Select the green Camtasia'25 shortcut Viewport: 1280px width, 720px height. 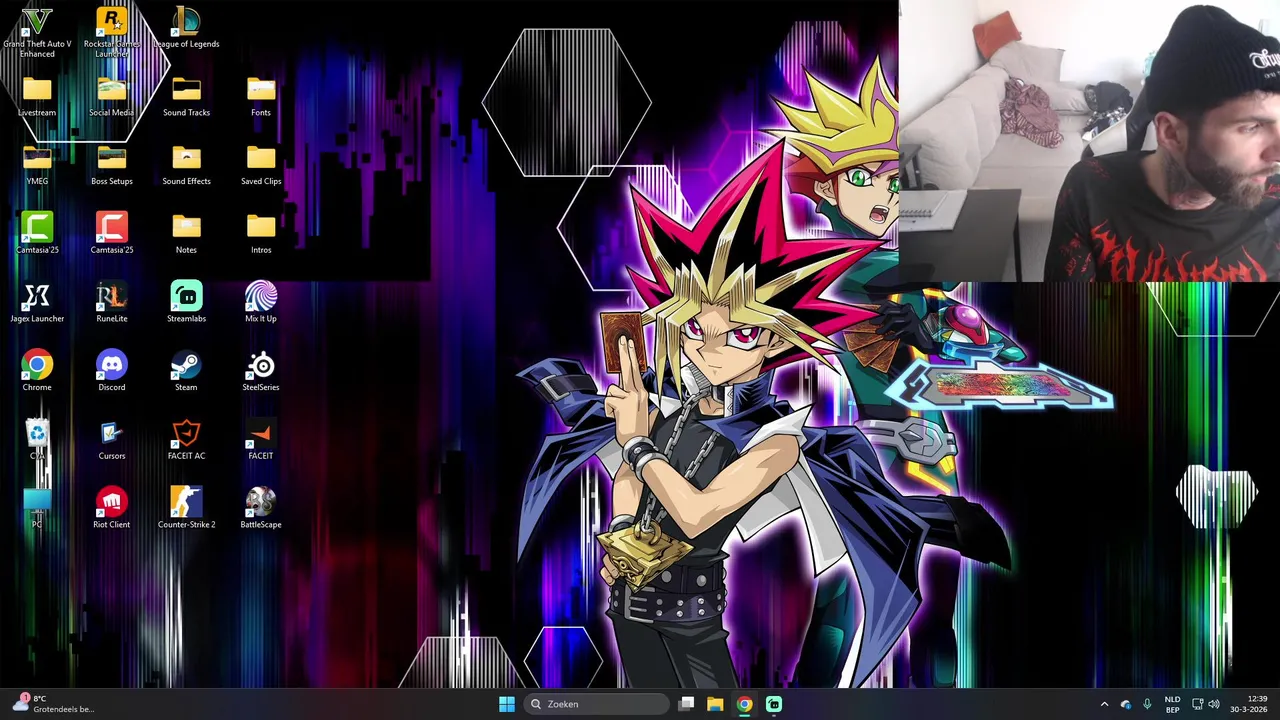(37, 234)
